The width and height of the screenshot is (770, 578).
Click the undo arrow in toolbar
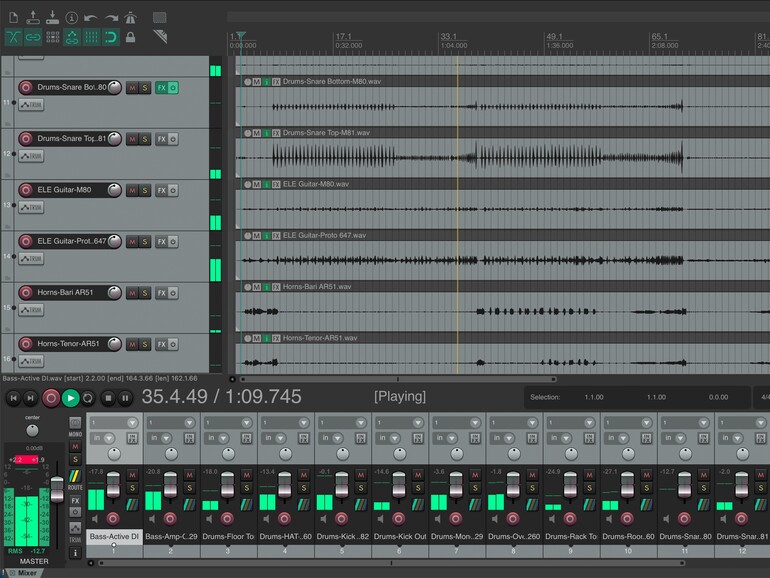click(x=90, y=18)
